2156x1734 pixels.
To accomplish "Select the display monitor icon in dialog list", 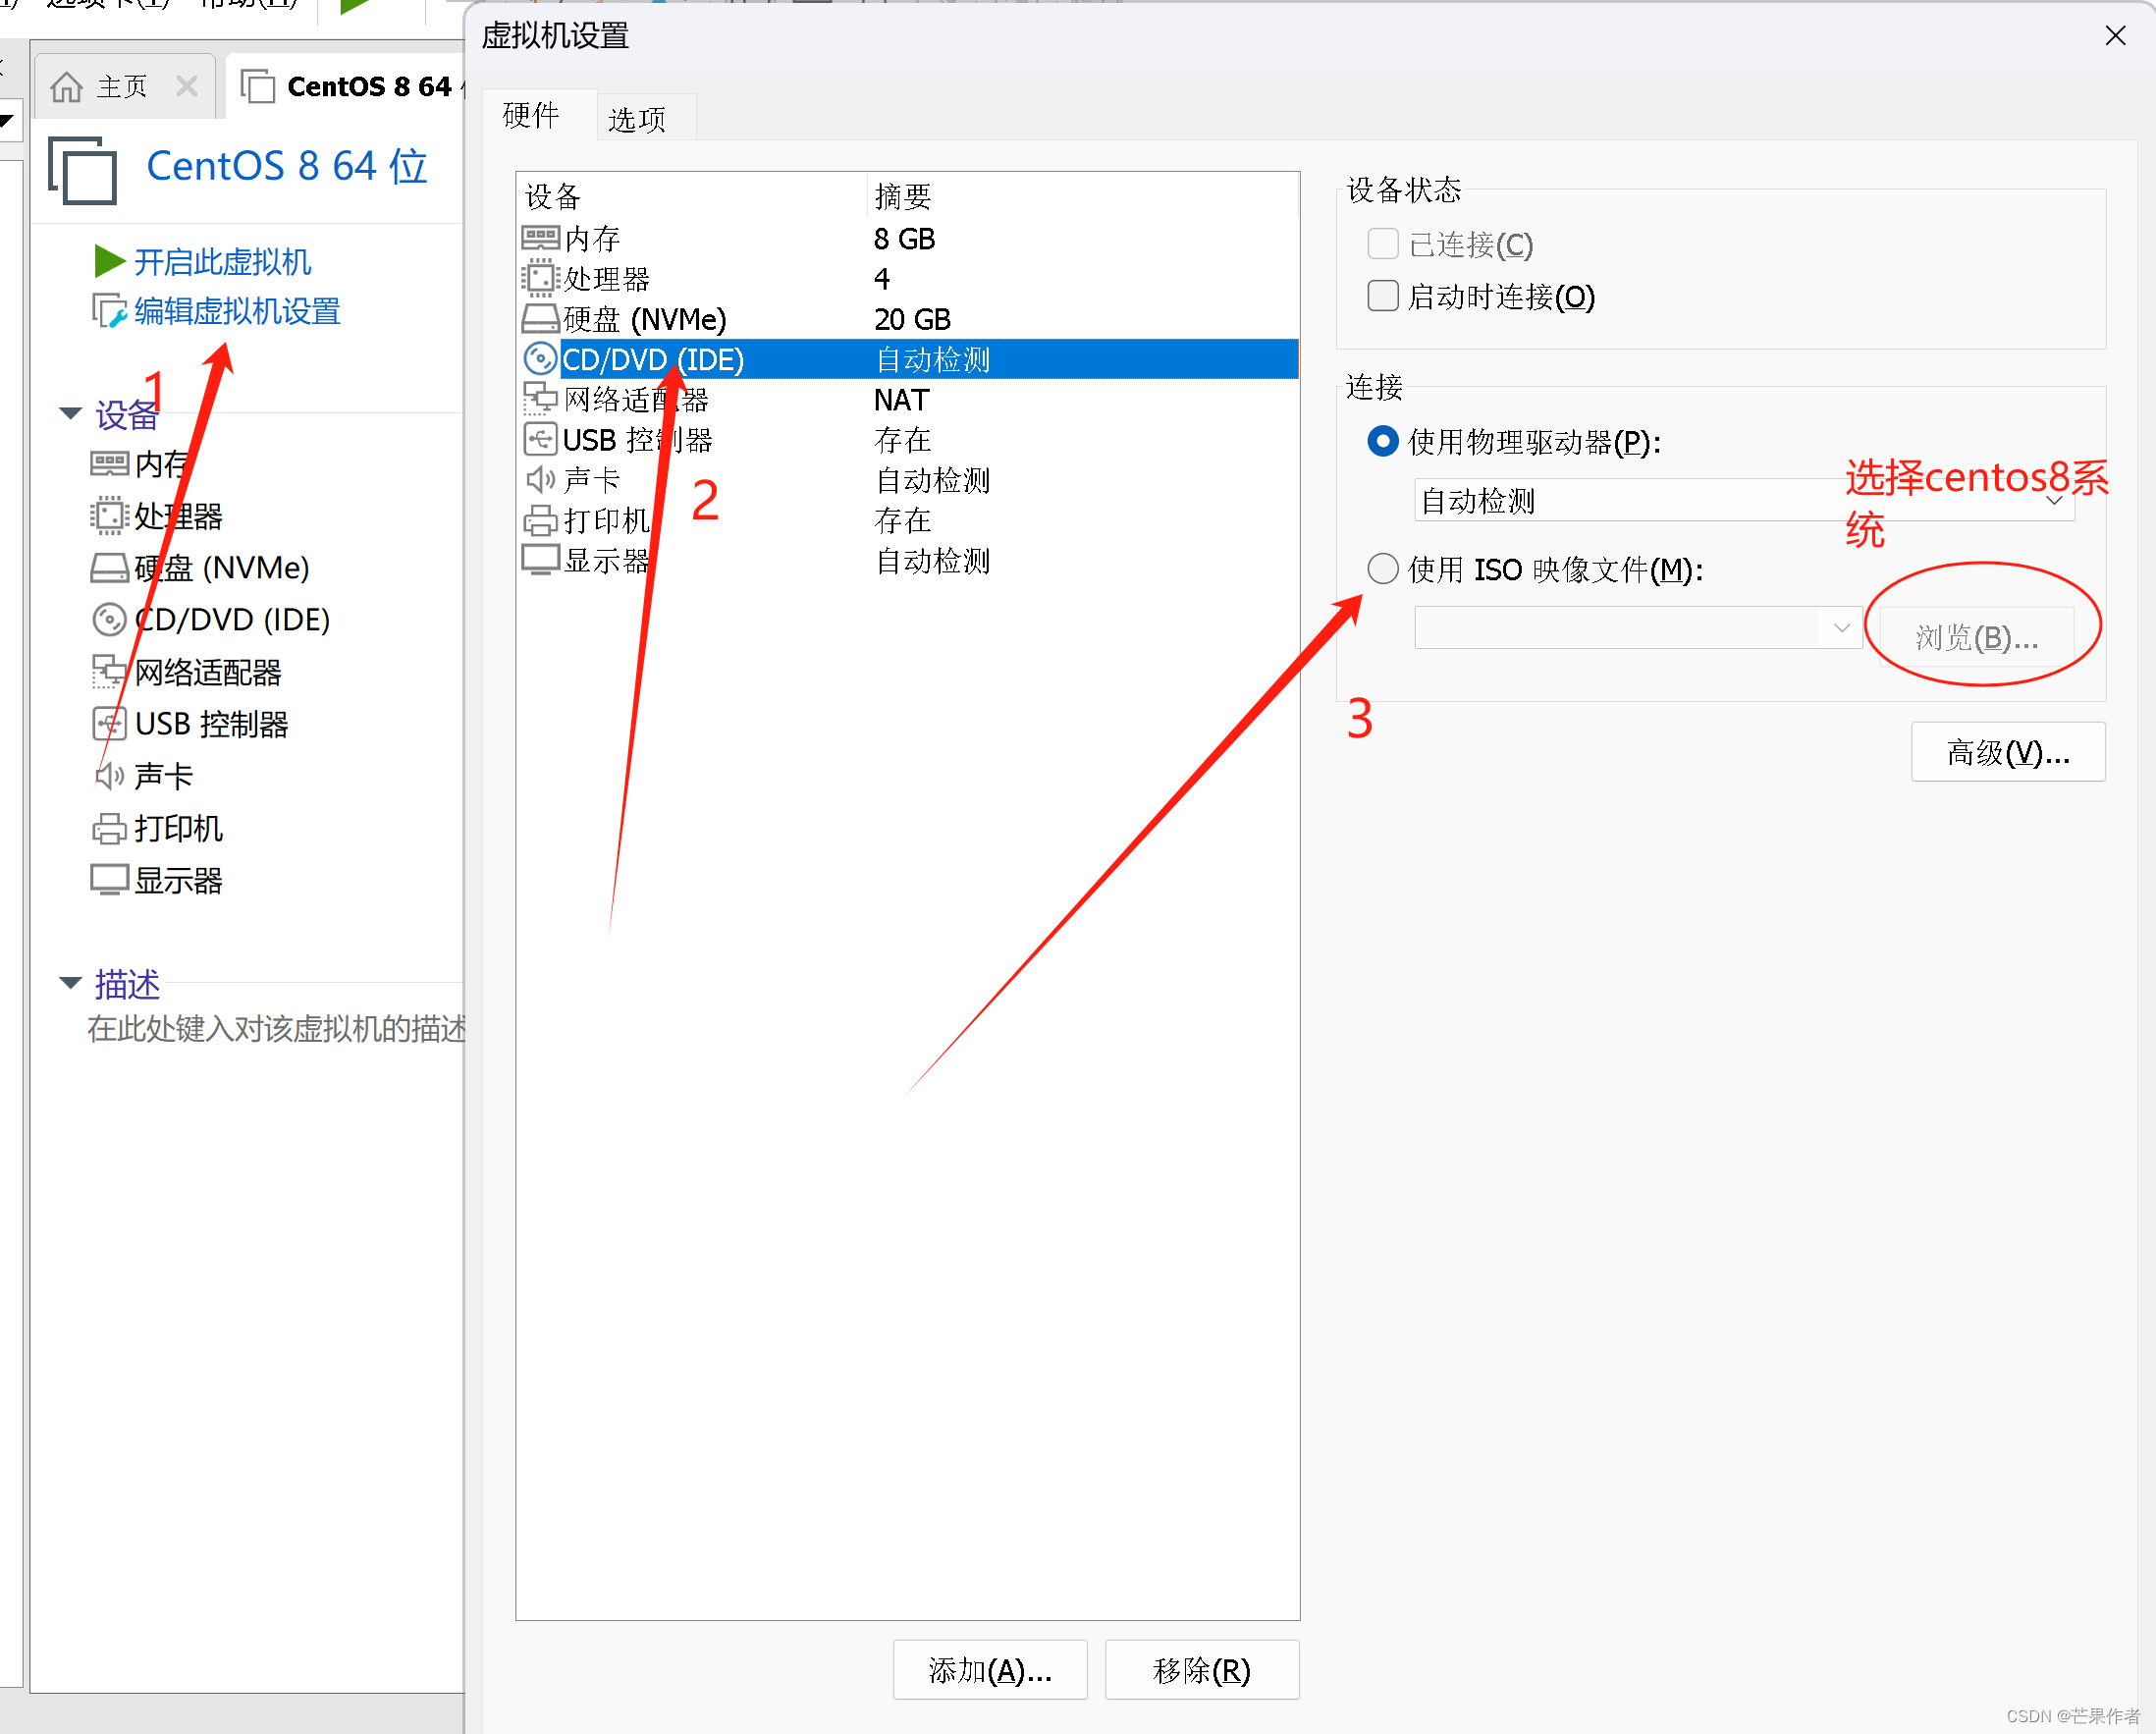I will tap(540, 560).
